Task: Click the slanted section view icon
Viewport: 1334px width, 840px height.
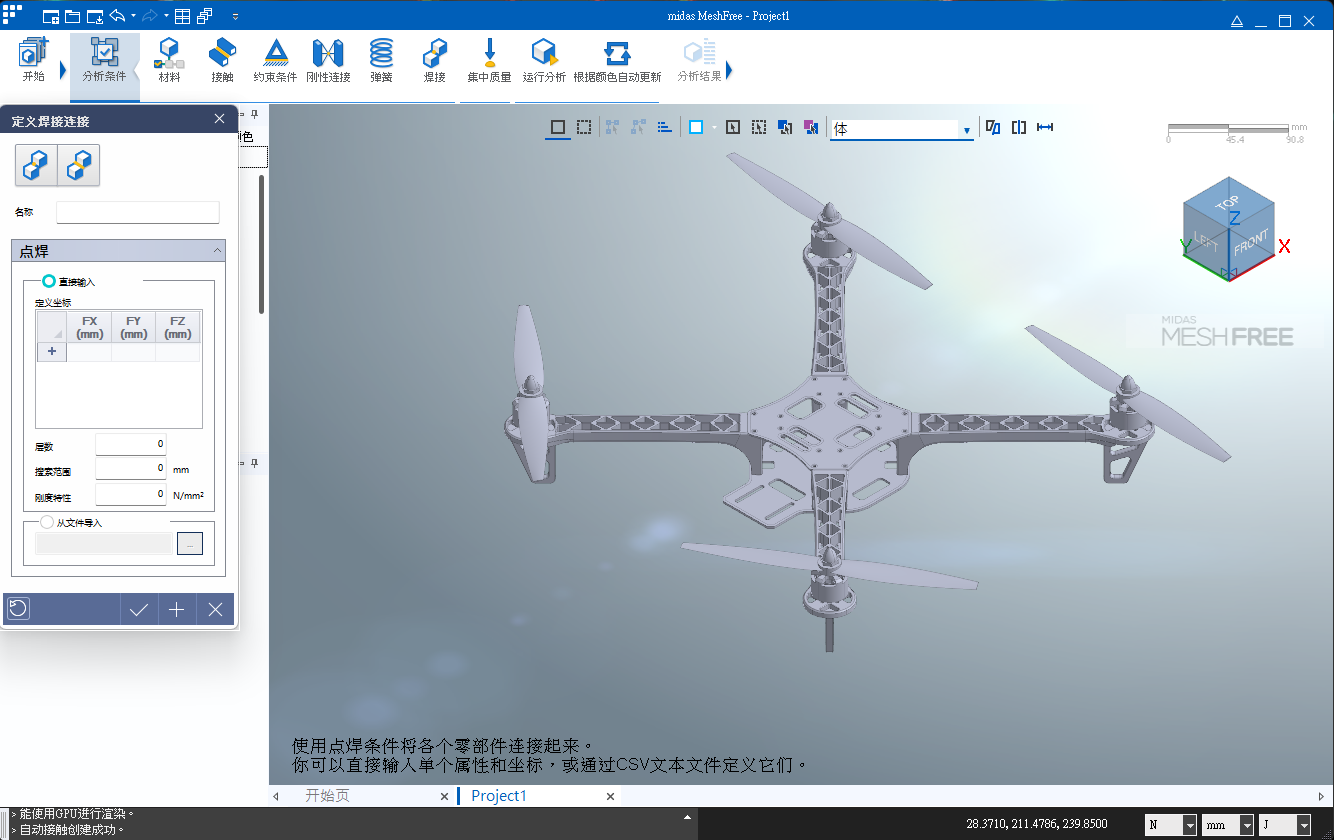Action: pyautogui.click(x=993, y=127)
